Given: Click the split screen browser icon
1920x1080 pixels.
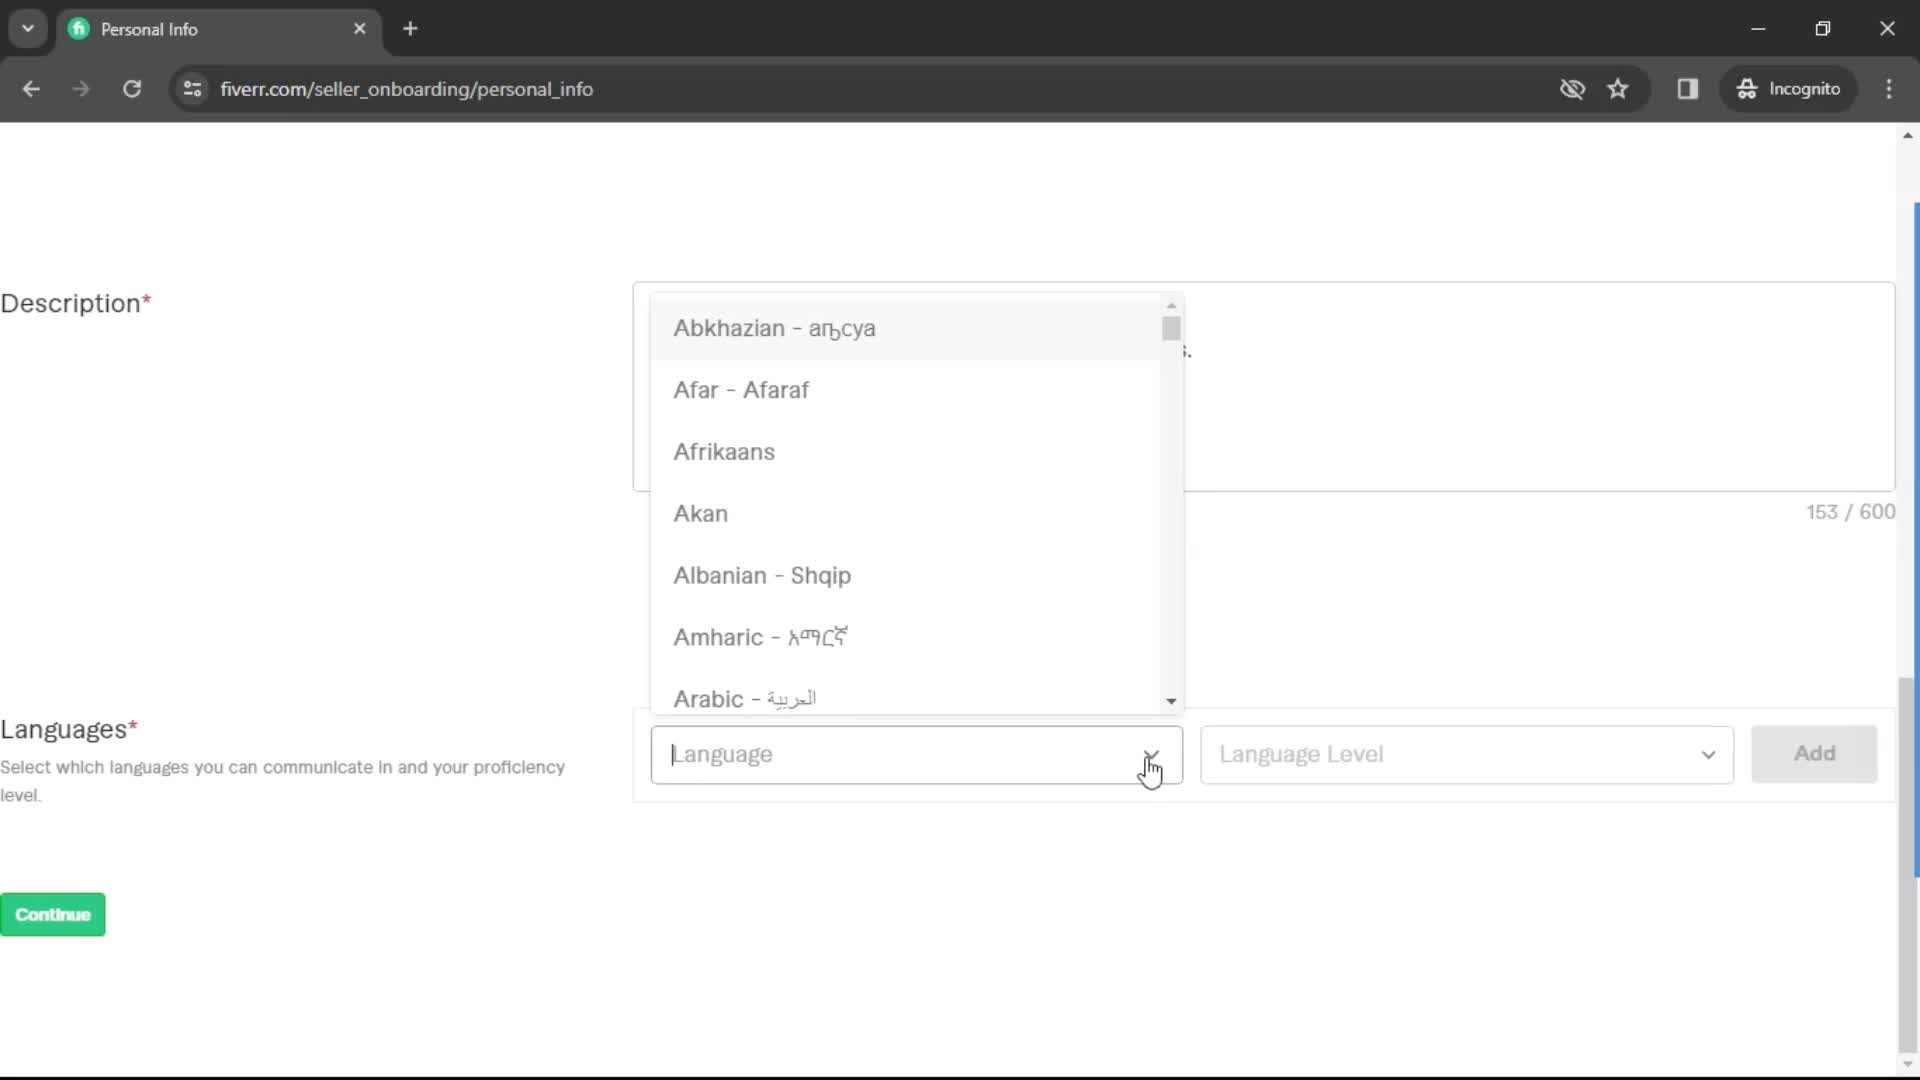Looking at the screenshot, I should [1687, 90].
